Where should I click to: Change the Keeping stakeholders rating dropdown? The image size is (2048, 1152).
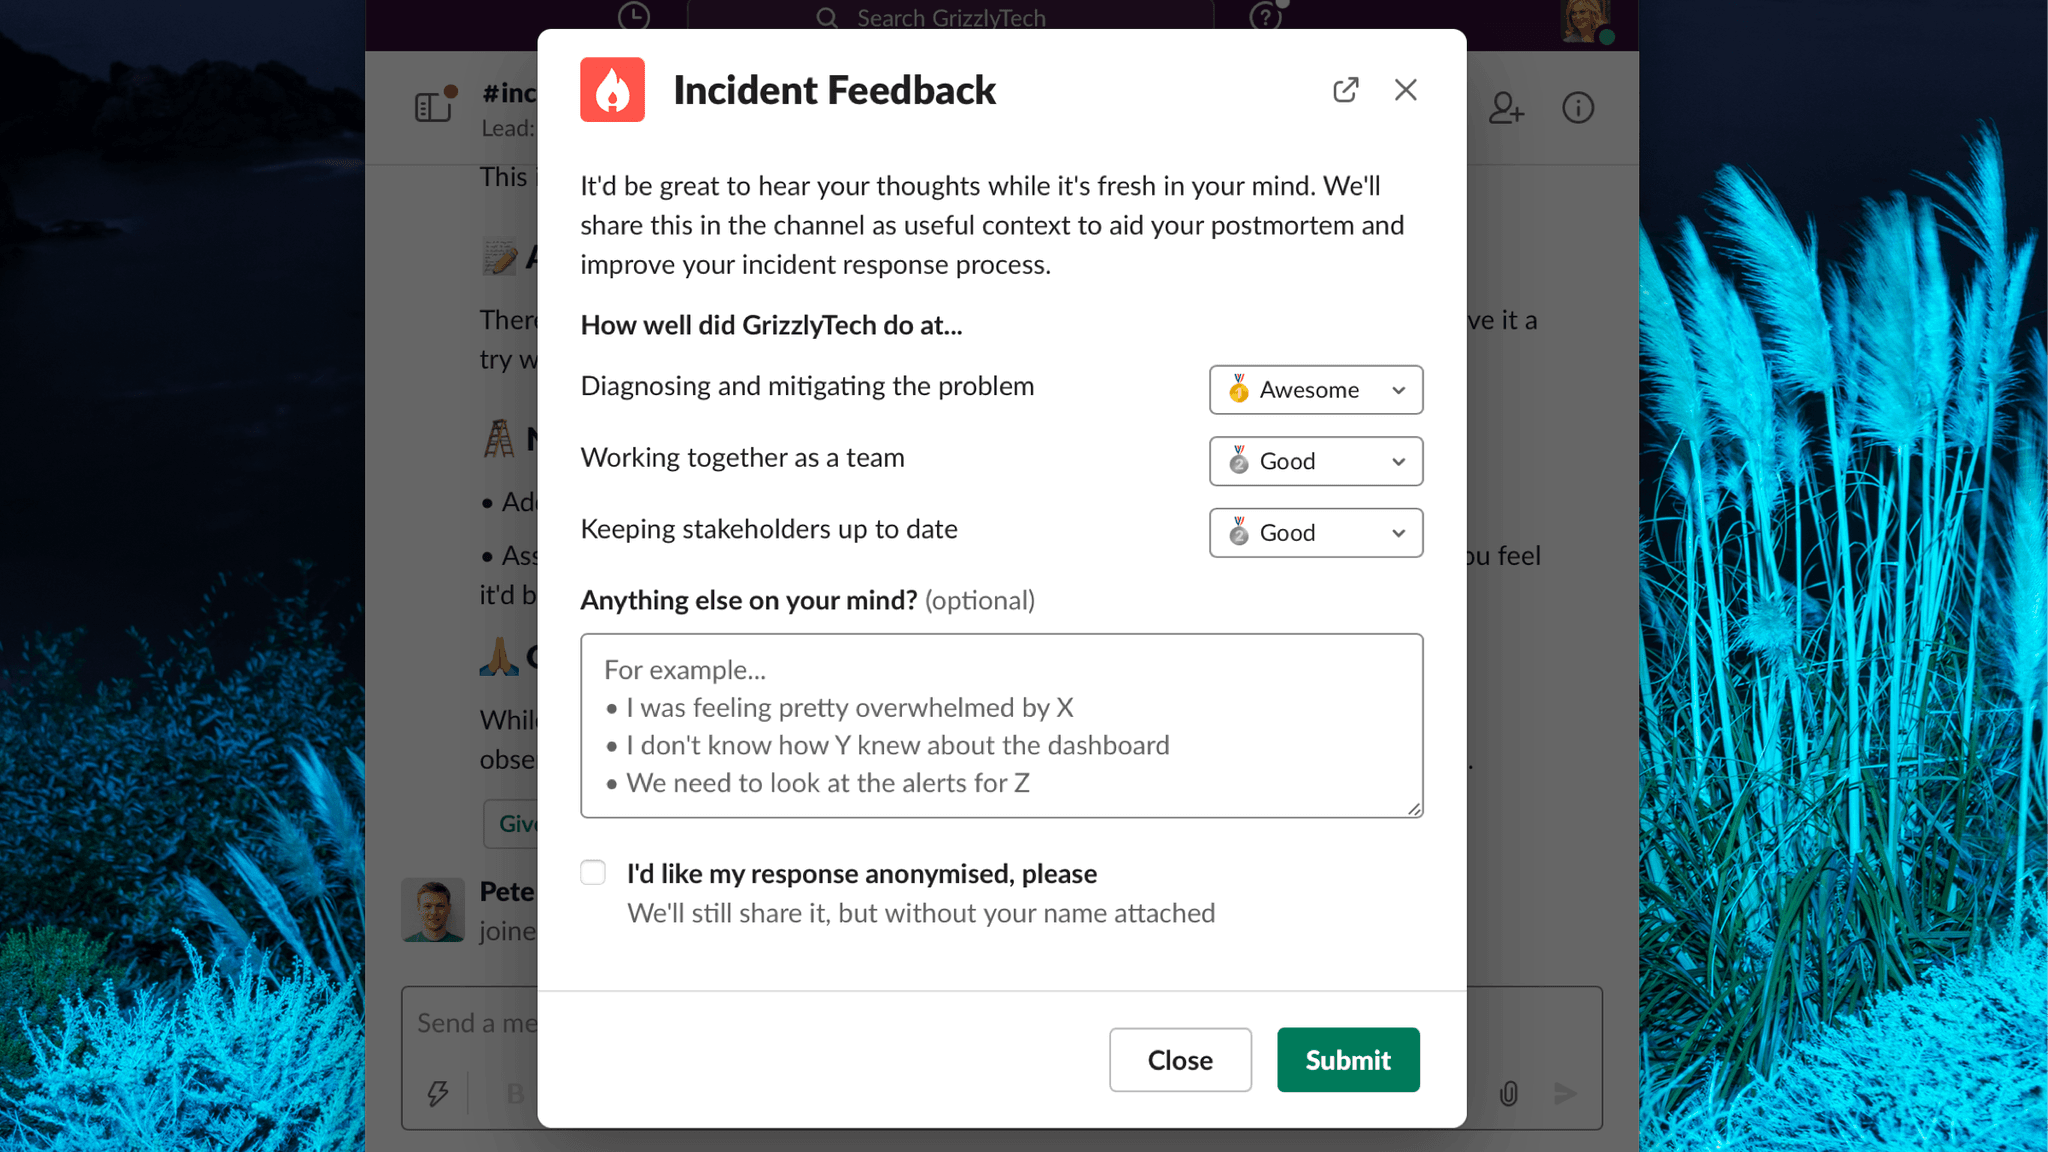[1316, 533]
